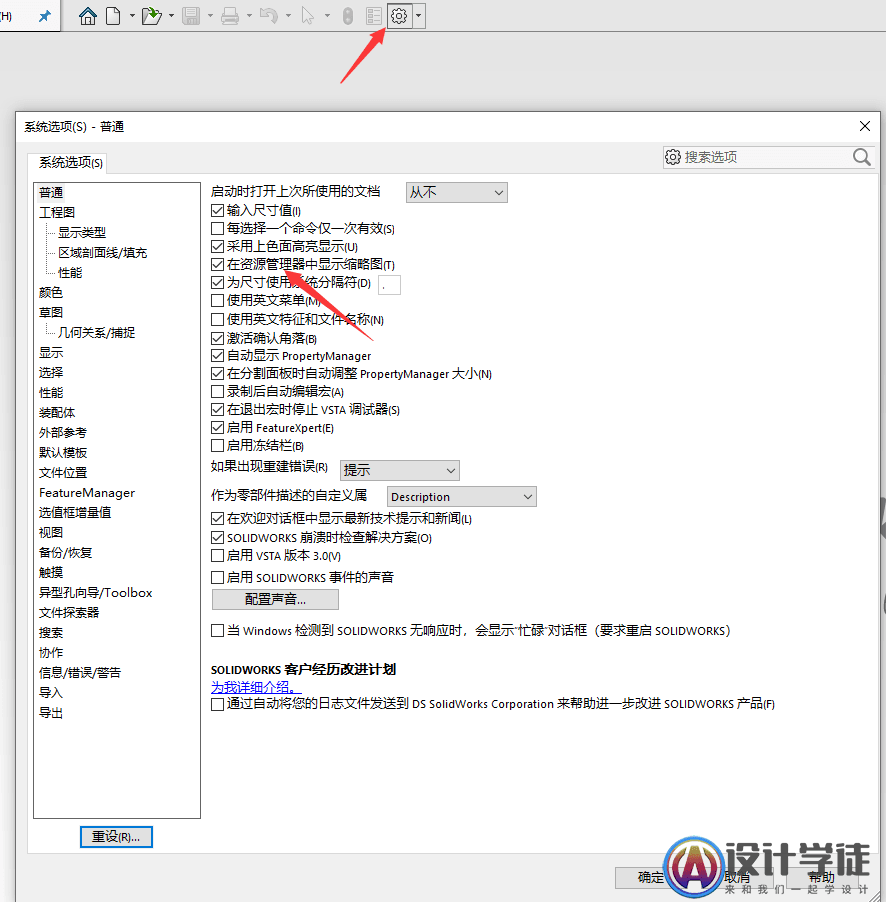Select 区域剖面线/填充 in the tree
886x902 pixels.
tap(102, 253)
